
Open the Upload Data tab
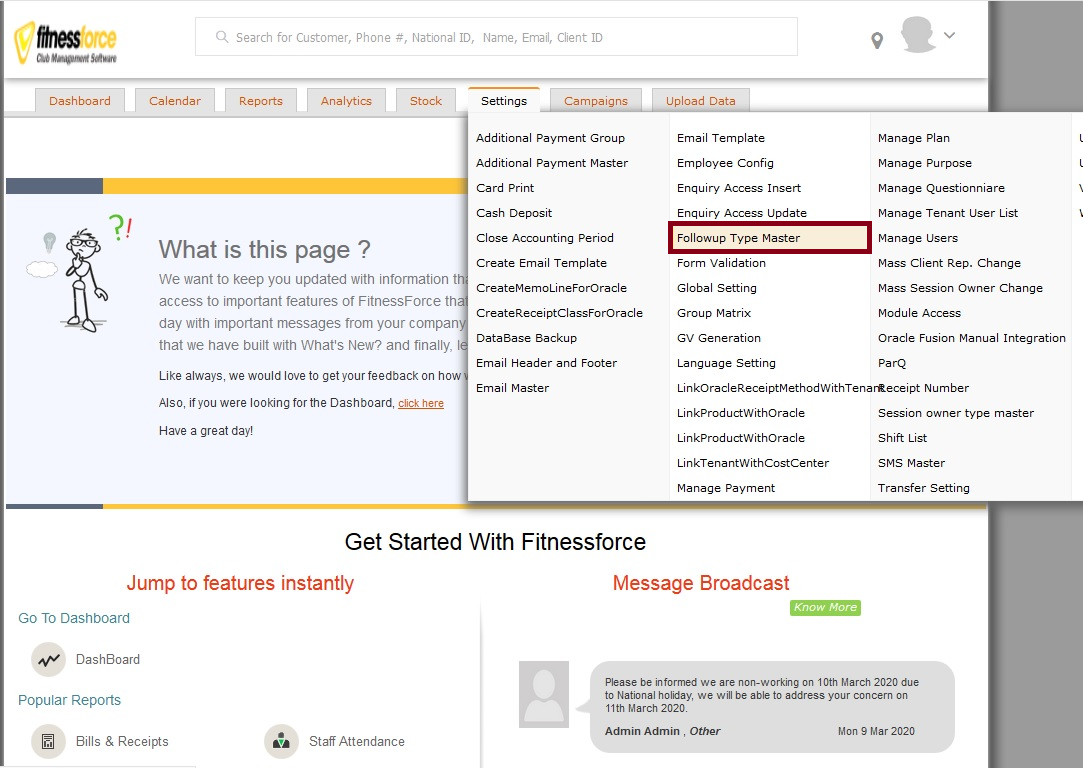(x=700, y=101)
